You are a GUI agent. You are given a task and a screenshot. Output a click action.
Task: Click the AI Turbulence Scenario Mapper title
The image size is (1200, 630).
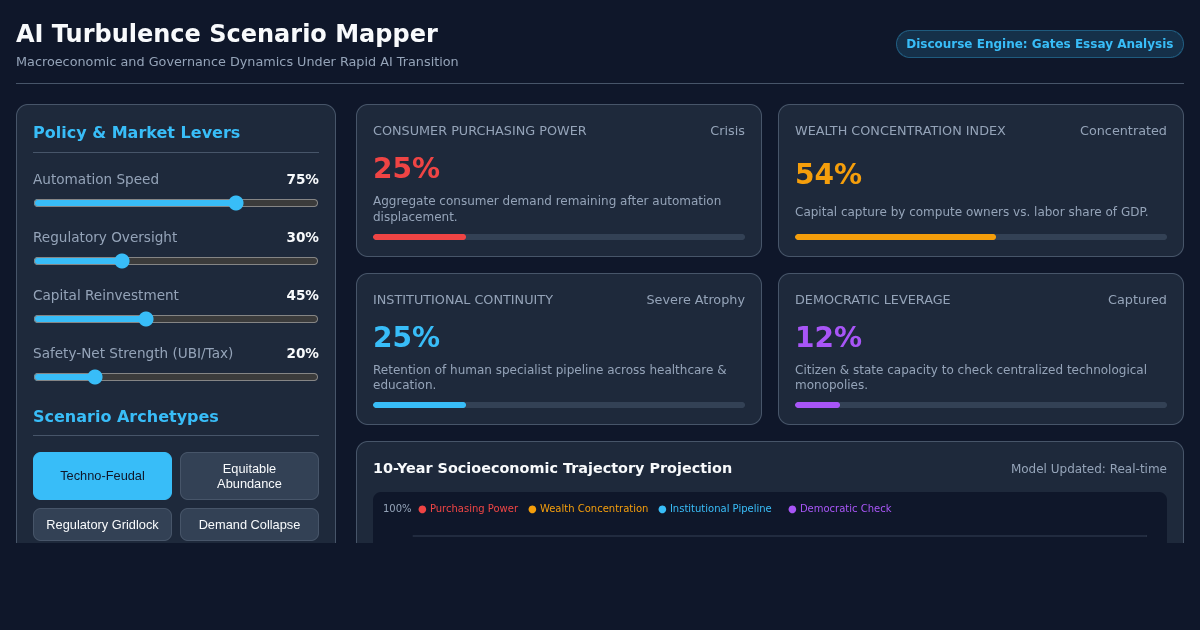(227, 34)
